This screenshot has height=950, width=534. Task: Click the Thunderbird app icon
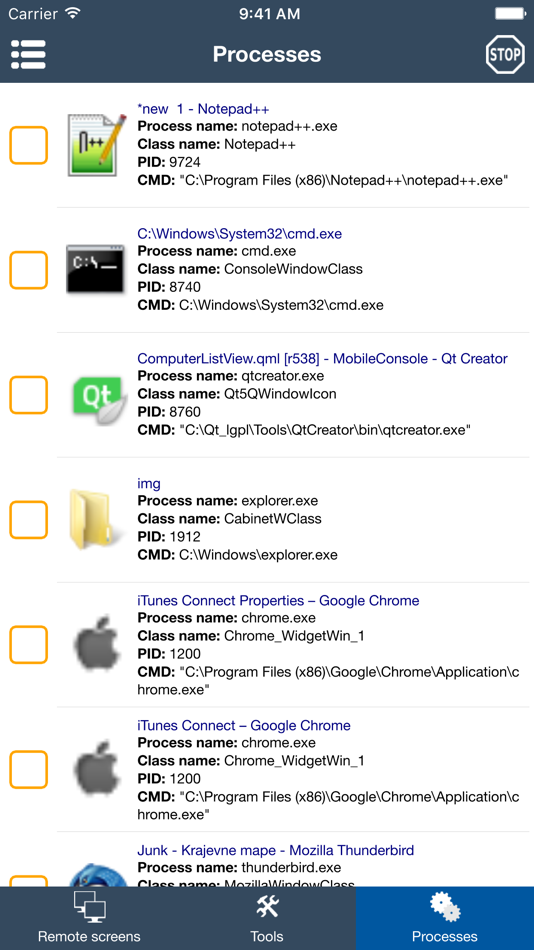click(97, 875)
